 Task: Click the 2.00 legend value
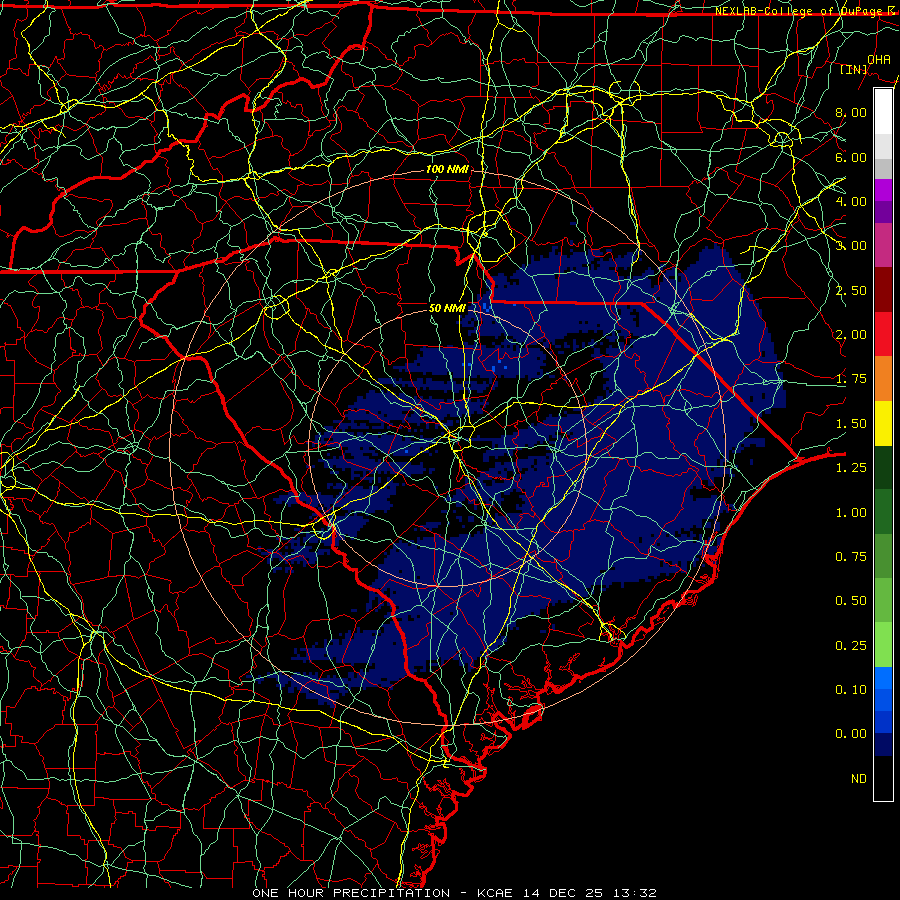pyautogui.click(x=851, y=335)
